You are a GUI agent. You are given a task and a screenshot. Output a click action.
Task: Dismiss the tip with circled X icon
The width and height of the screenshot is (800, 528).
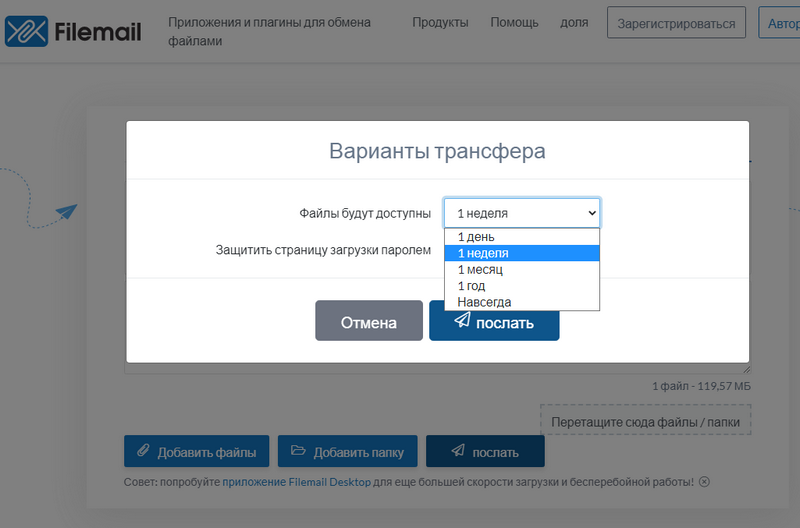[x=704, y=482]
